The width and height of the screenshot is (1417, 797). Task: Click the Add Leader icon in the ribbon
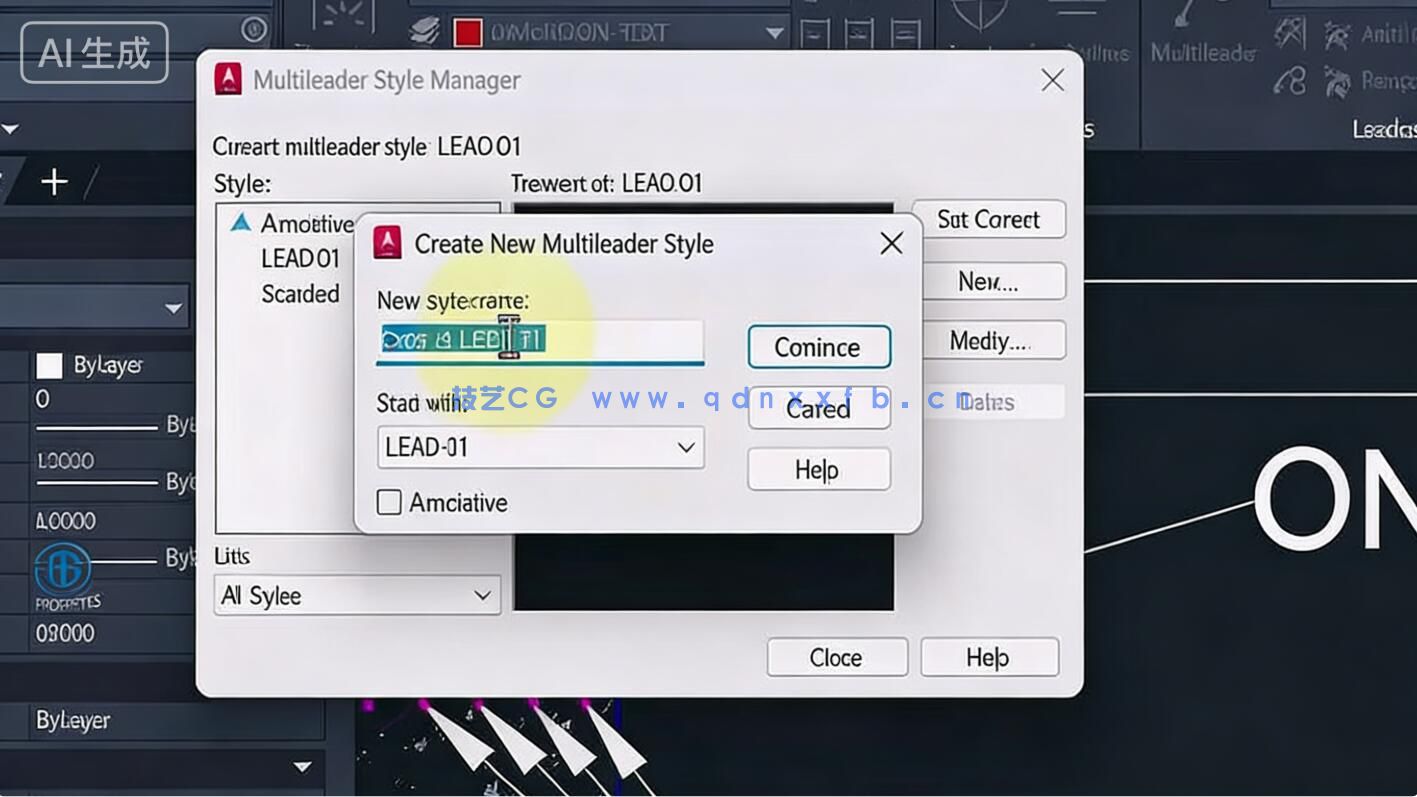pyautogui.click(x=1337, y=33)
